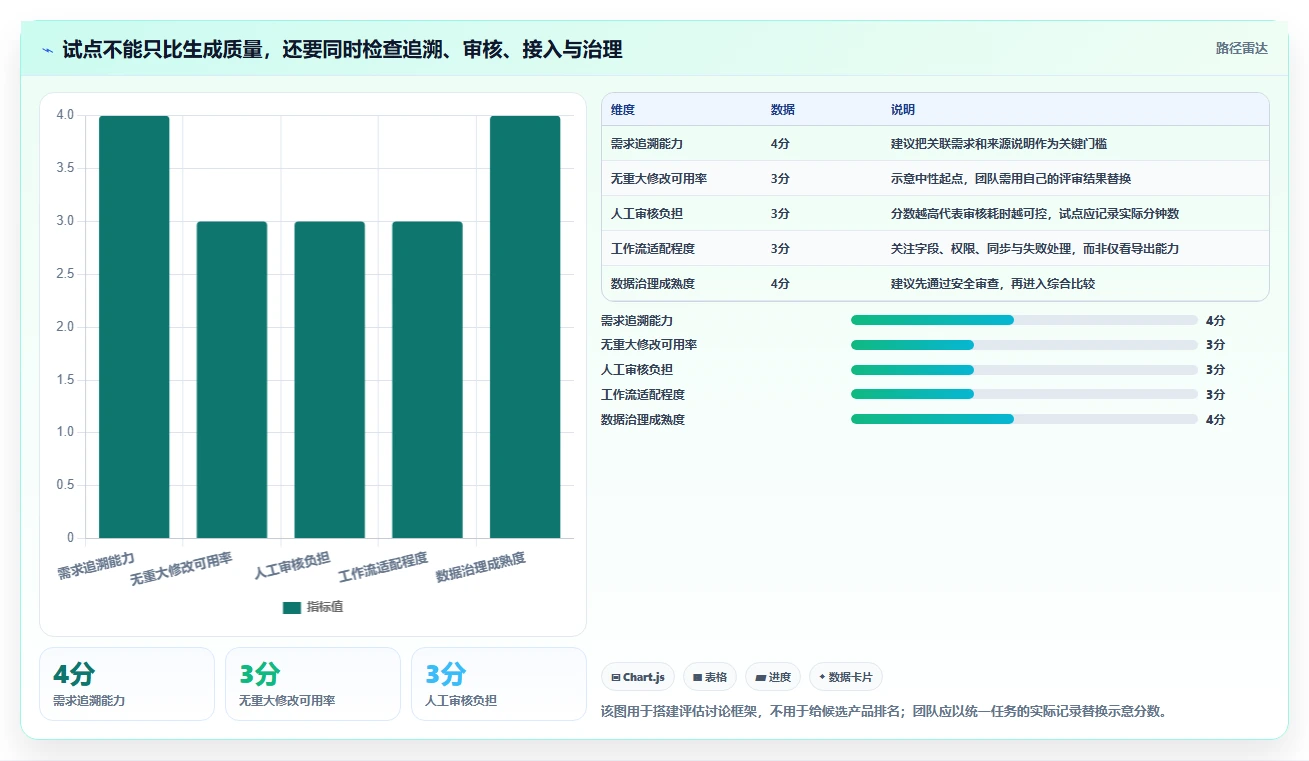Click the 3分 card for 无重大修改可用率
Viewport: 1309px width, 761px height.
313,684
